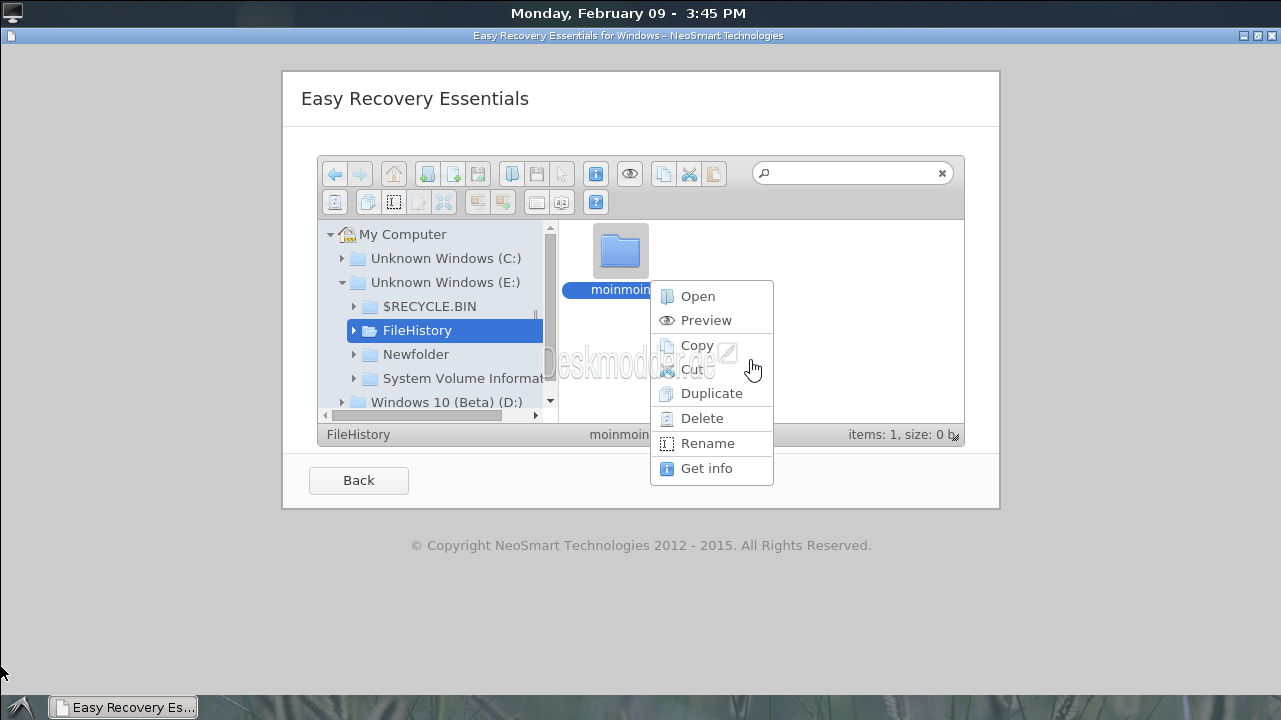
Task: Click the forward arrow toolbar icon
Action: click(360, 174)
